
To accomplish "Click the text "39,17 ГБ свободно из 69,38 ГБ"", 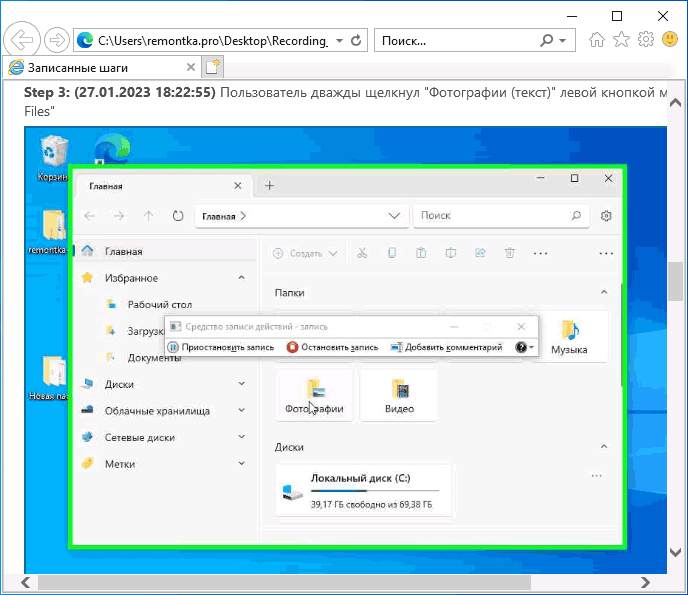I will (372, 505).
